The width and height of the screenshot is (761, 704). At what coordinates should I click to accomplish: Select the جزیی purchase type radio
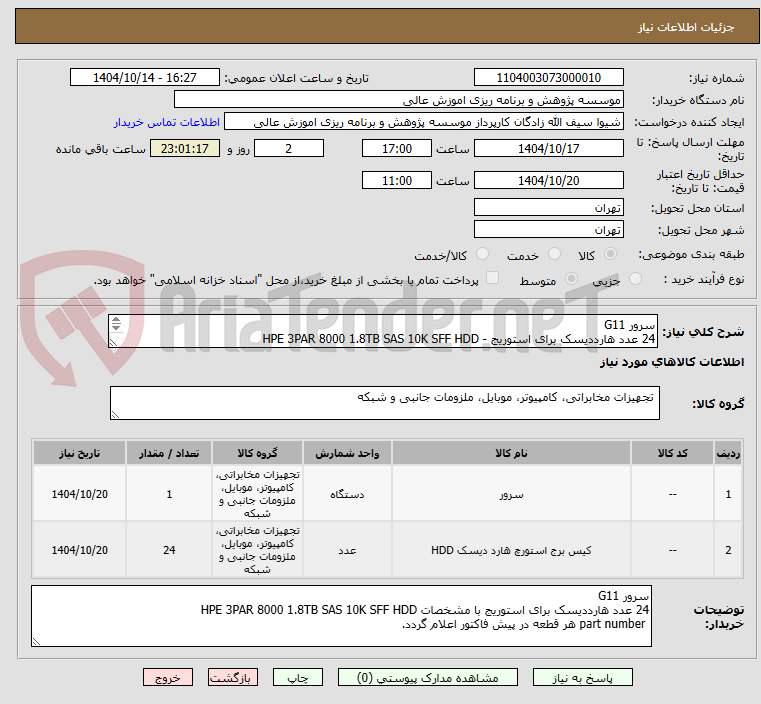[x=635, y=278]
